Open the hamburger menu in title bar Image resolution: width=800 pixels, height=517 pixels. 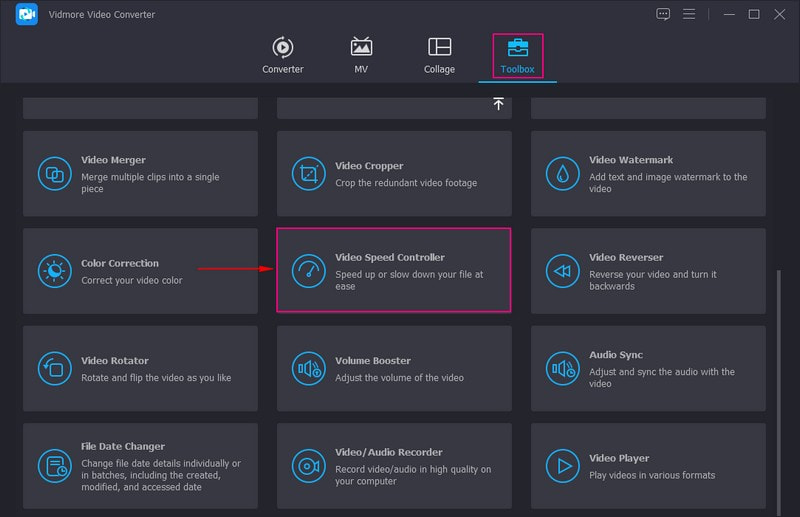click(x=689, y=14)
